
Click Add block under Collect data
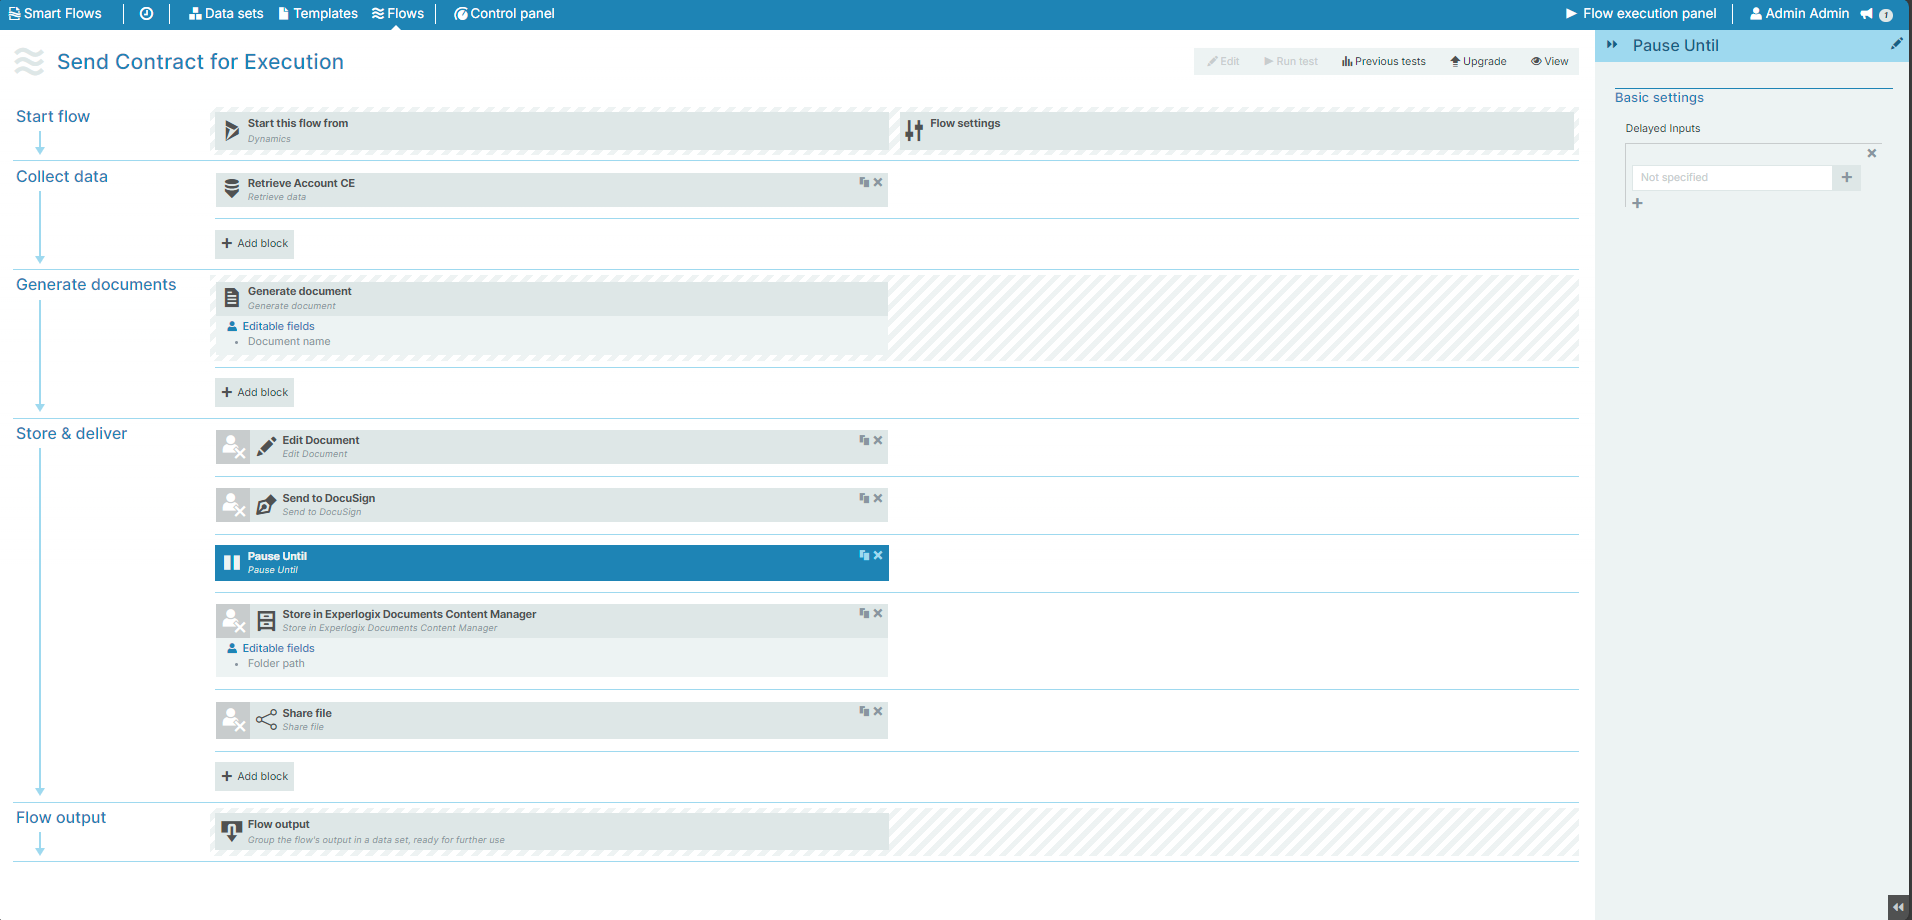click(x=255, y=244)
